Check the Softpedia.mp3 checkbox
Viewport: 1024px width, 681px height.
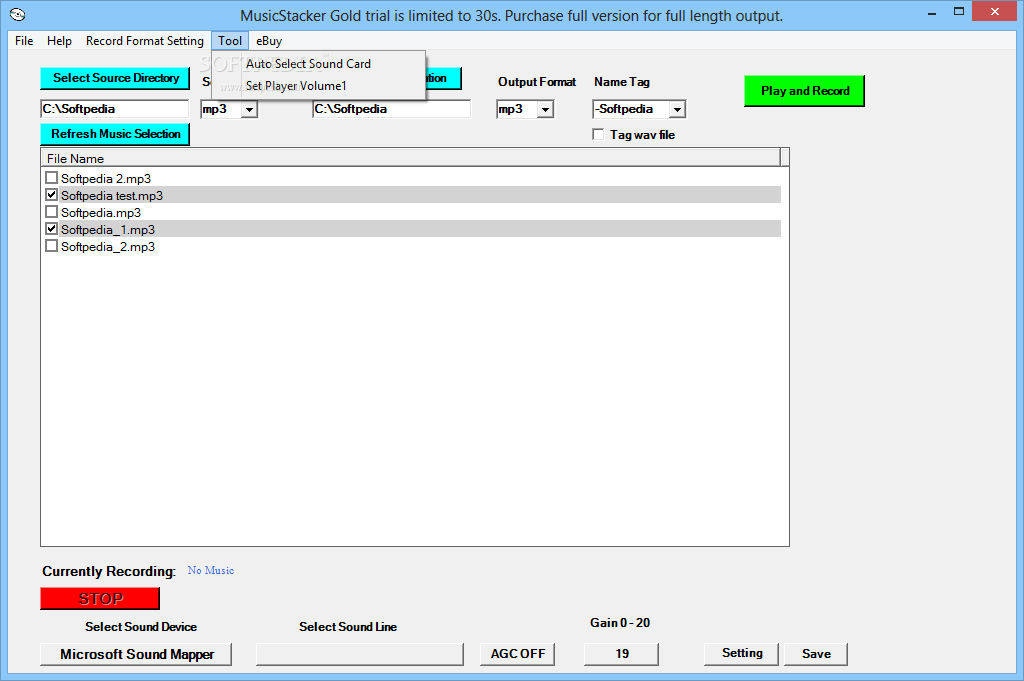coord(52,212)
